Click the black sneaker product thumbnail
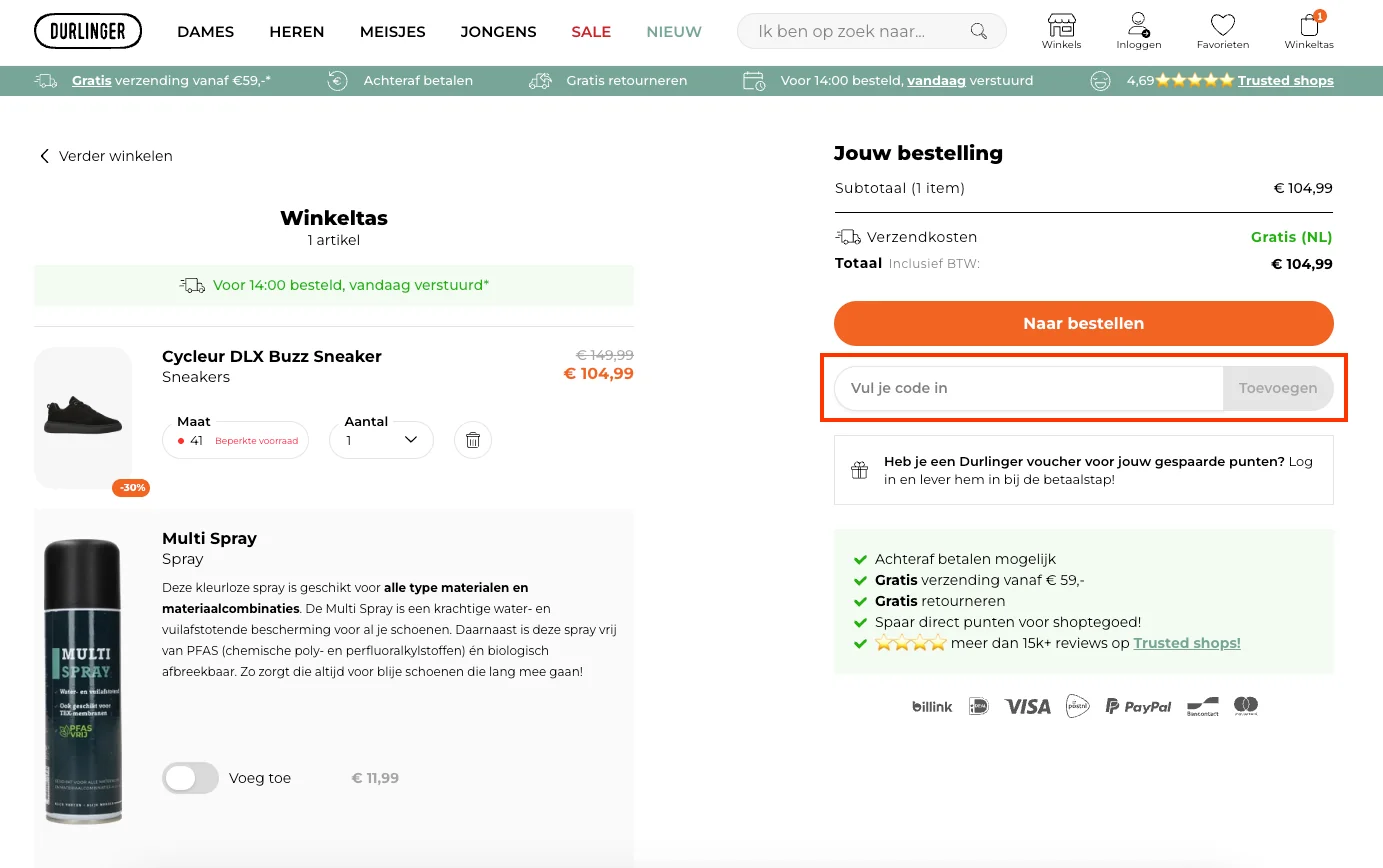Image resolution: width=1383 pixels, height=868 pixels. pyautogui.click(x=83, y=418)
